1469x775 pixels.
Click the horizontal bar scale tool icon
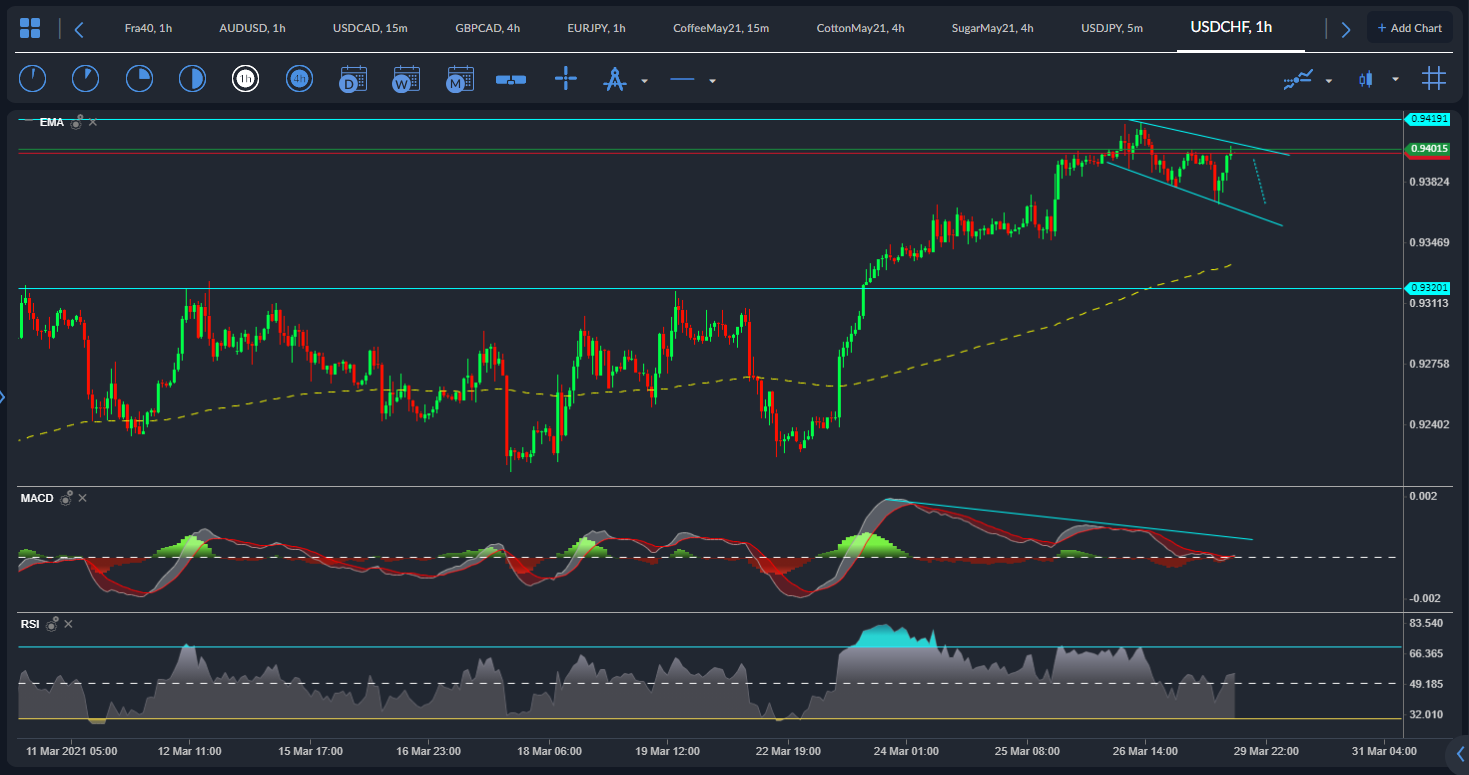(511, 80)
